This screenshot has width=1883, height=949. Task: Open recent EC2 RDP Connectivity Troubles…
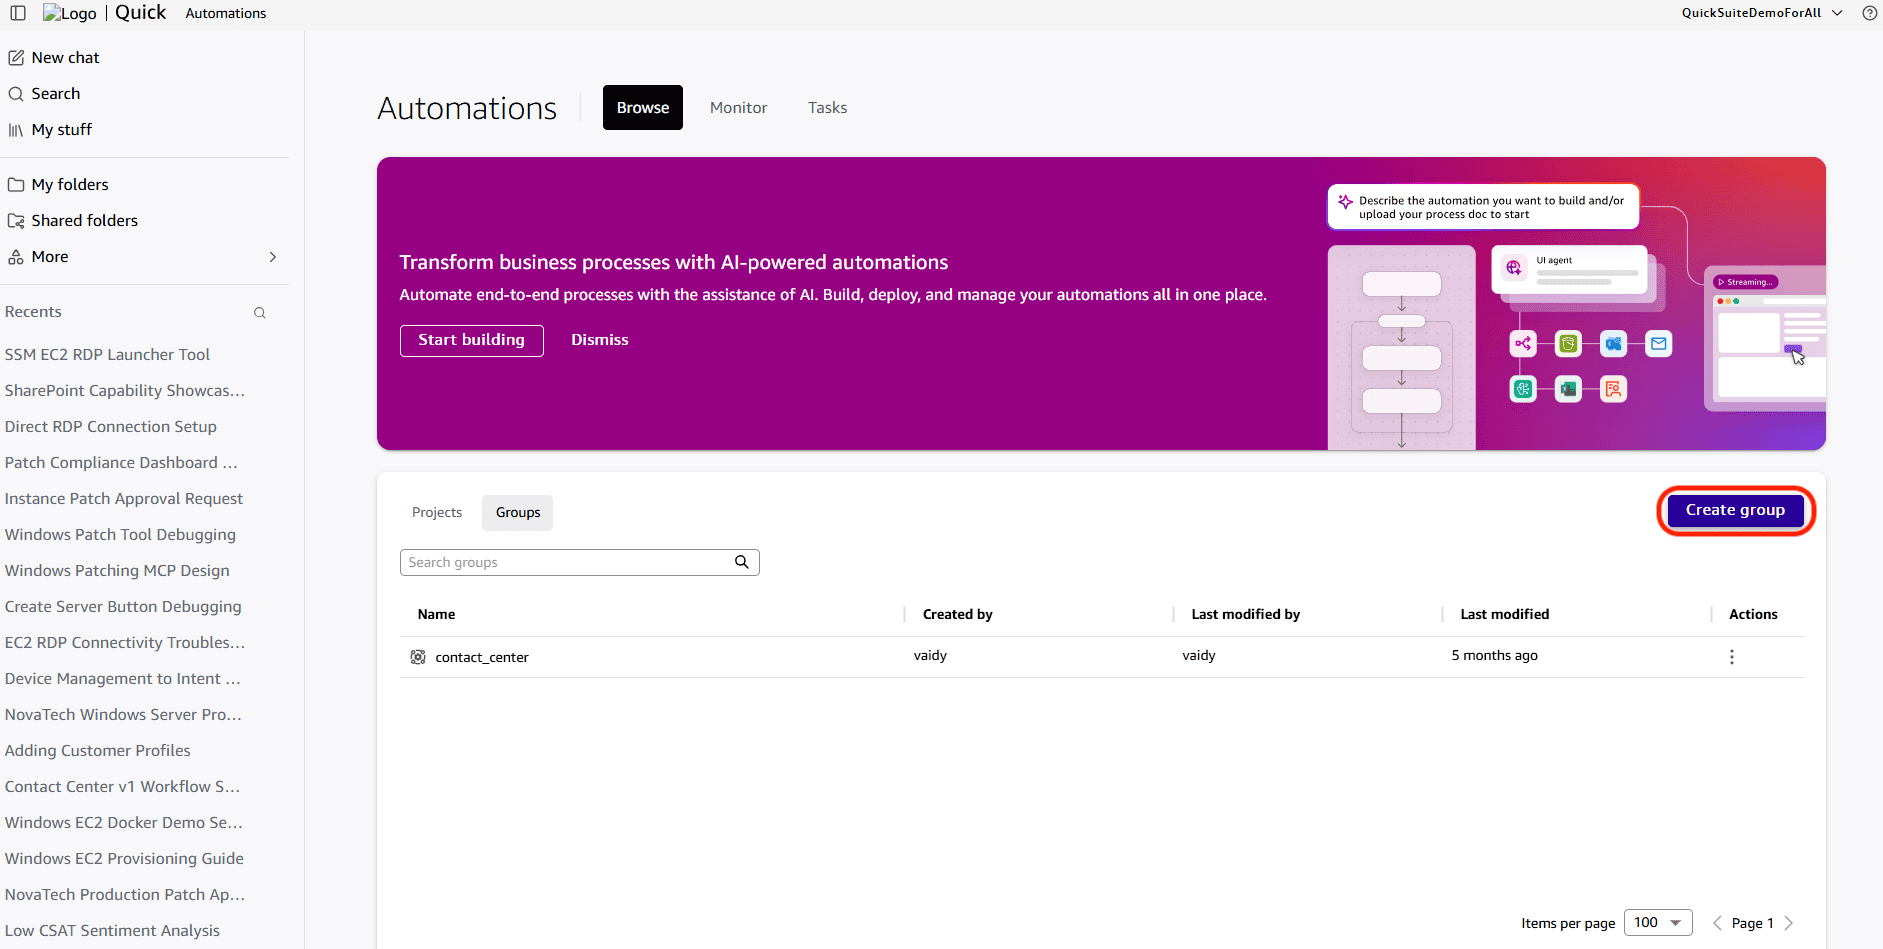[x=125, y=643]
